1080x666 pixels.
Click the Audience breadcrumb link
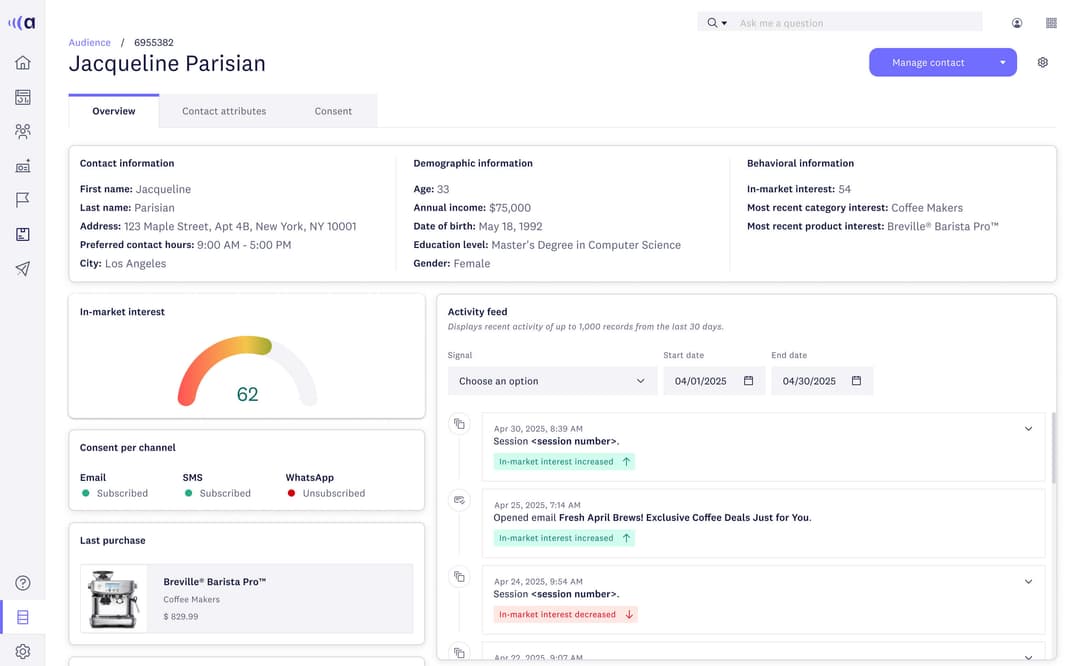click(x=89, y=42)
